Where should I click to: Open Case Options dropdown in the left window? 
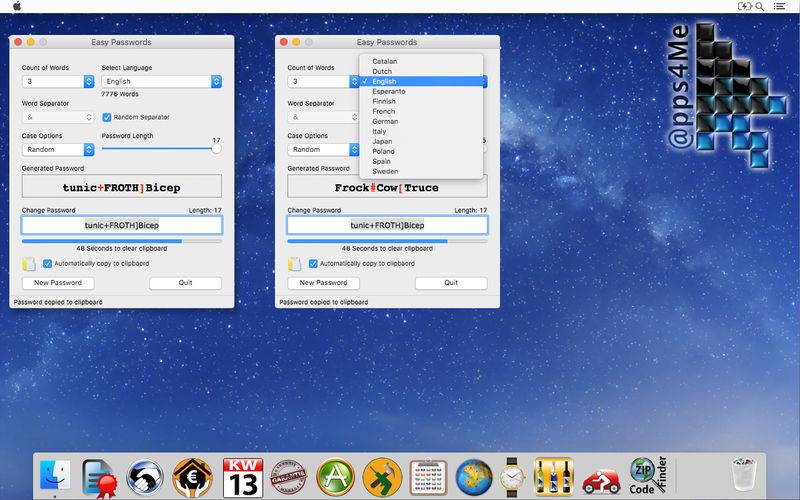coord(58,149)
